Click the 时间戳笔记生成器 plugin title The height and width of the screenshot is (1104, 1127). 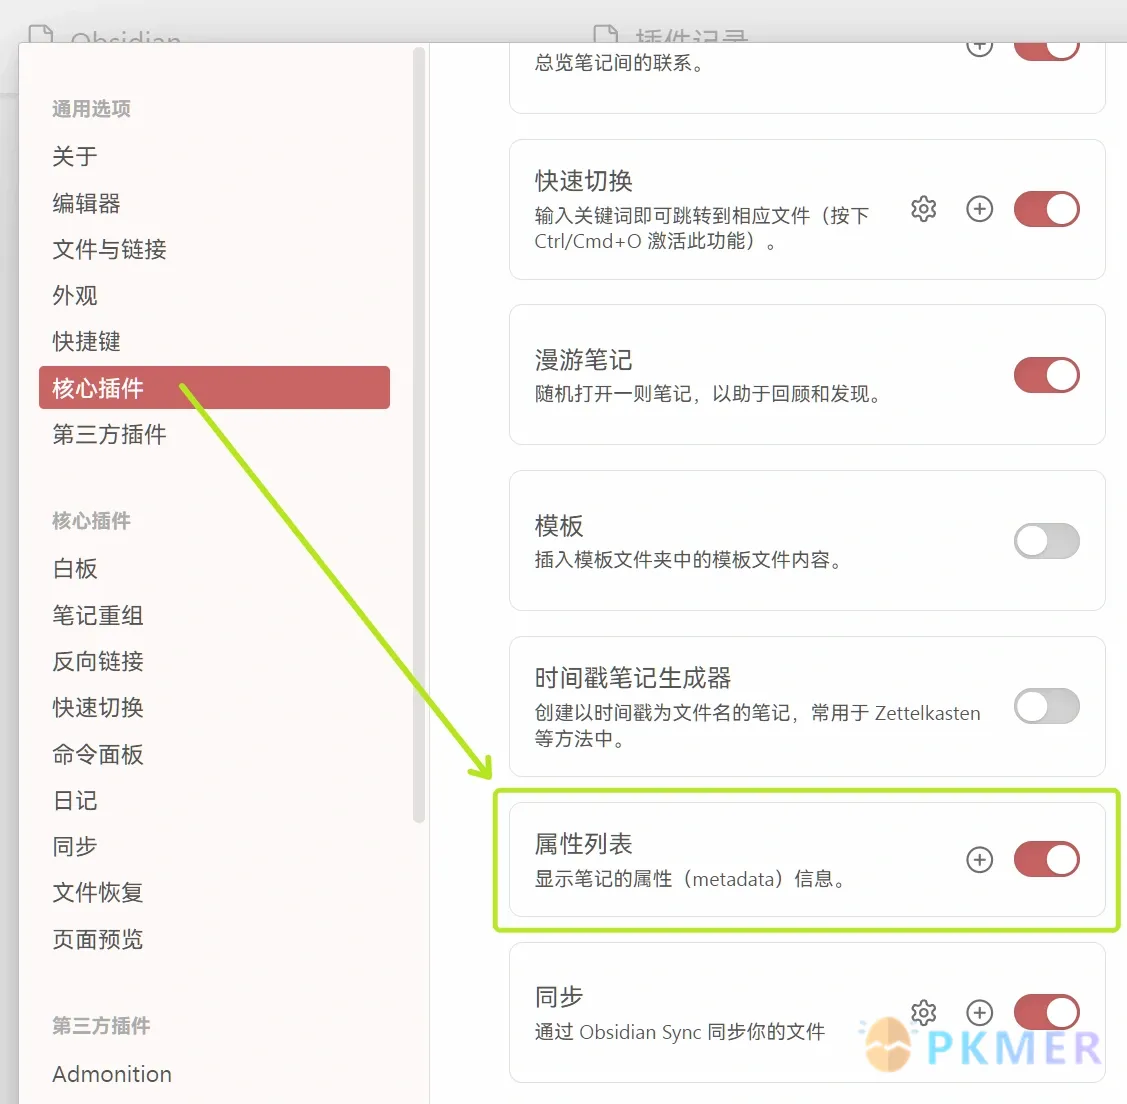click(x=632, y=678)
